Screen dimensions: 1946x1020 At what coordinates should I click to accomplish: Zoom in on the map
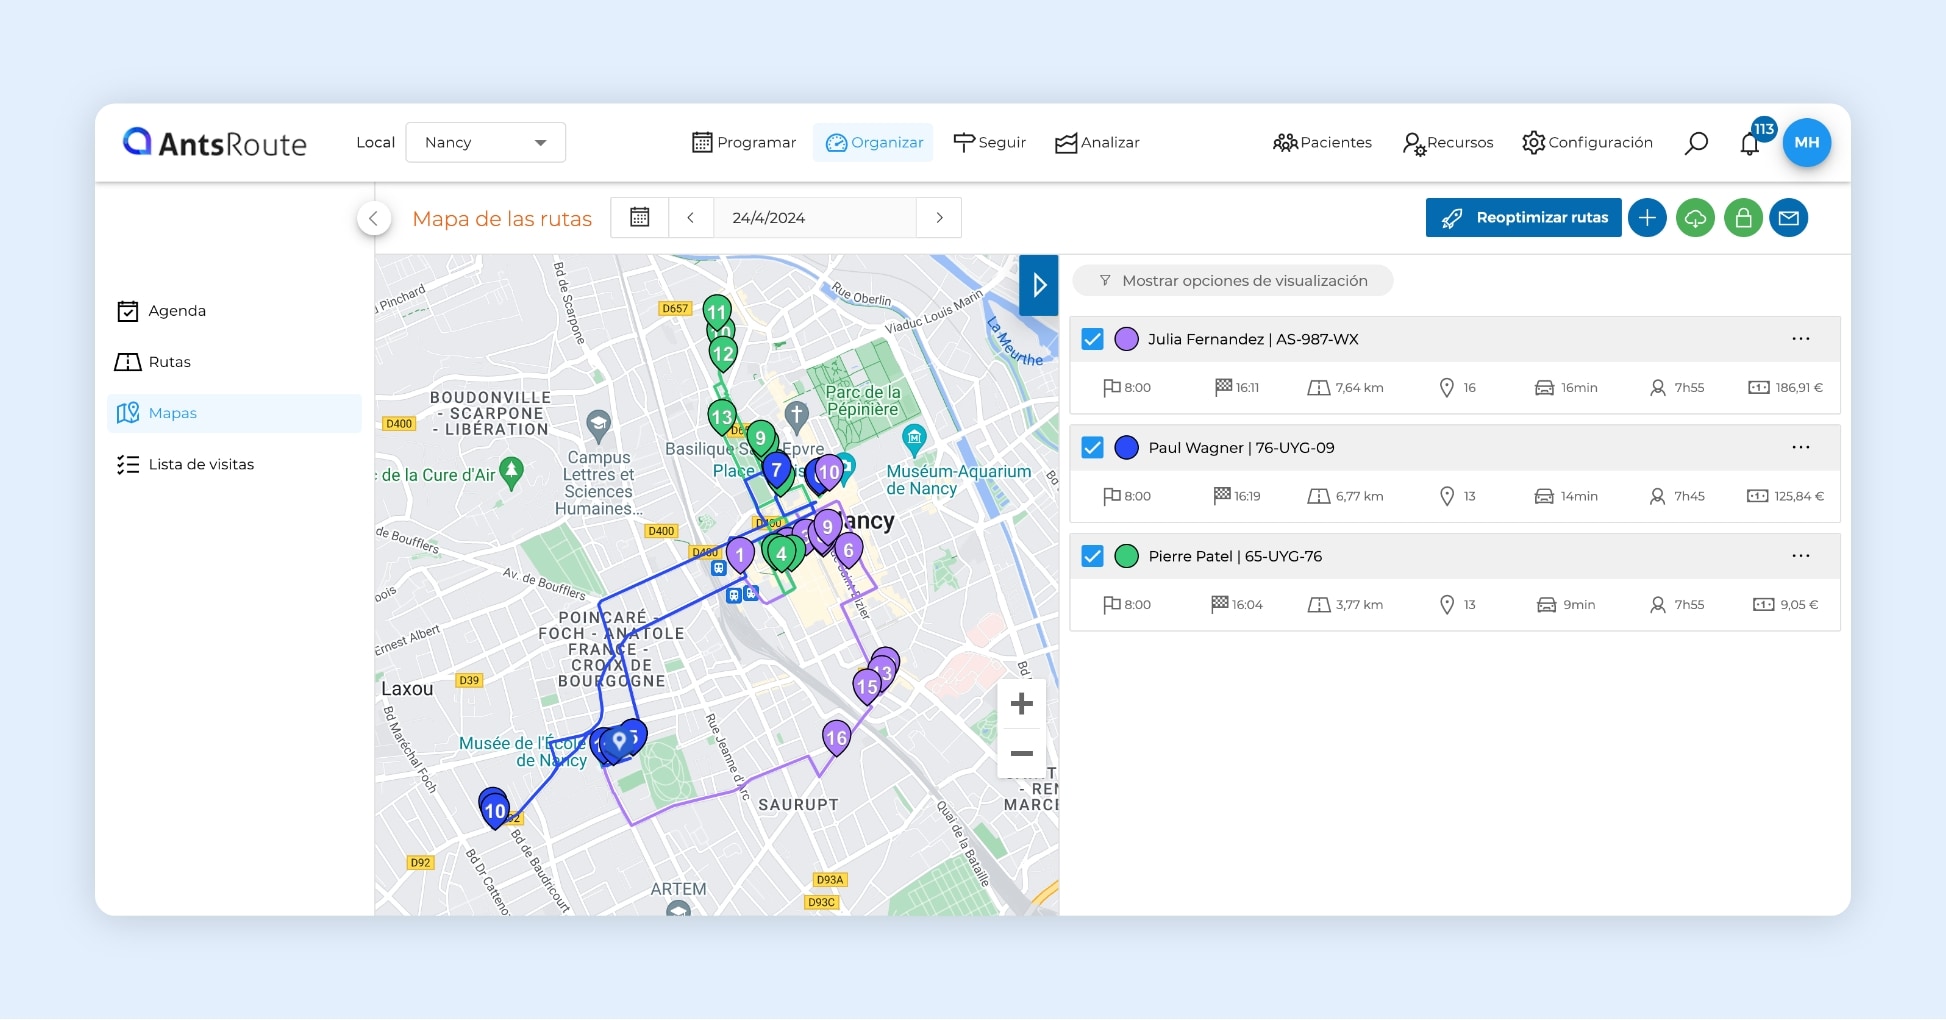coord(1021,704)
